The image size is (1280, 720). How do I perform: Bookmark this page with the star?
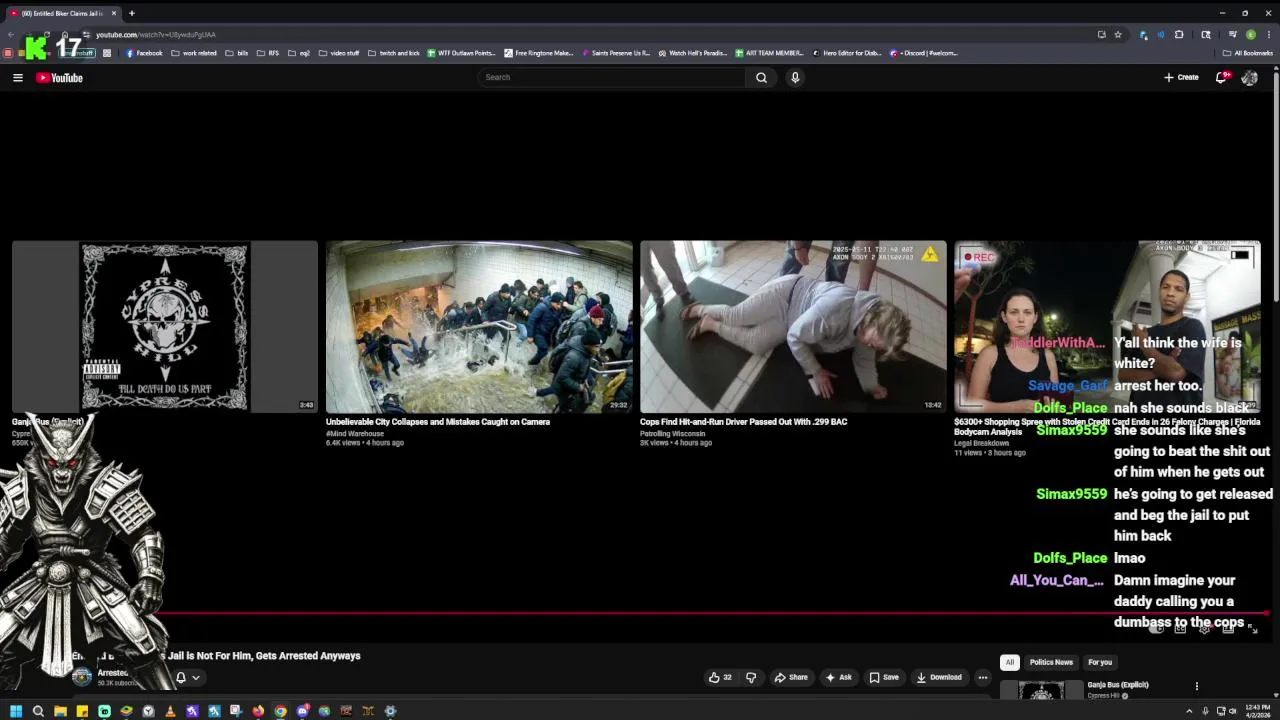(1118, 34)
